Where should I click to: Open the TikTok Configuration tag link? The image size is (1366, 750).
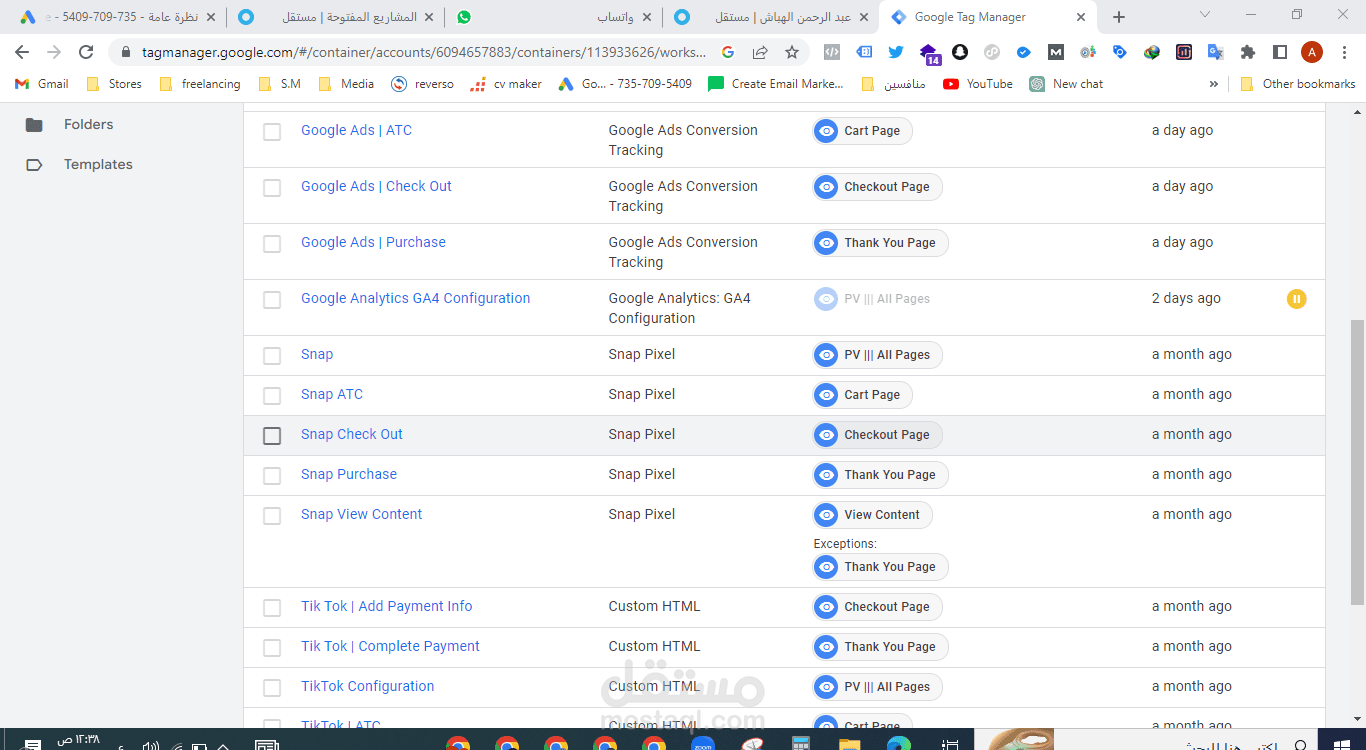pos(367,686)
